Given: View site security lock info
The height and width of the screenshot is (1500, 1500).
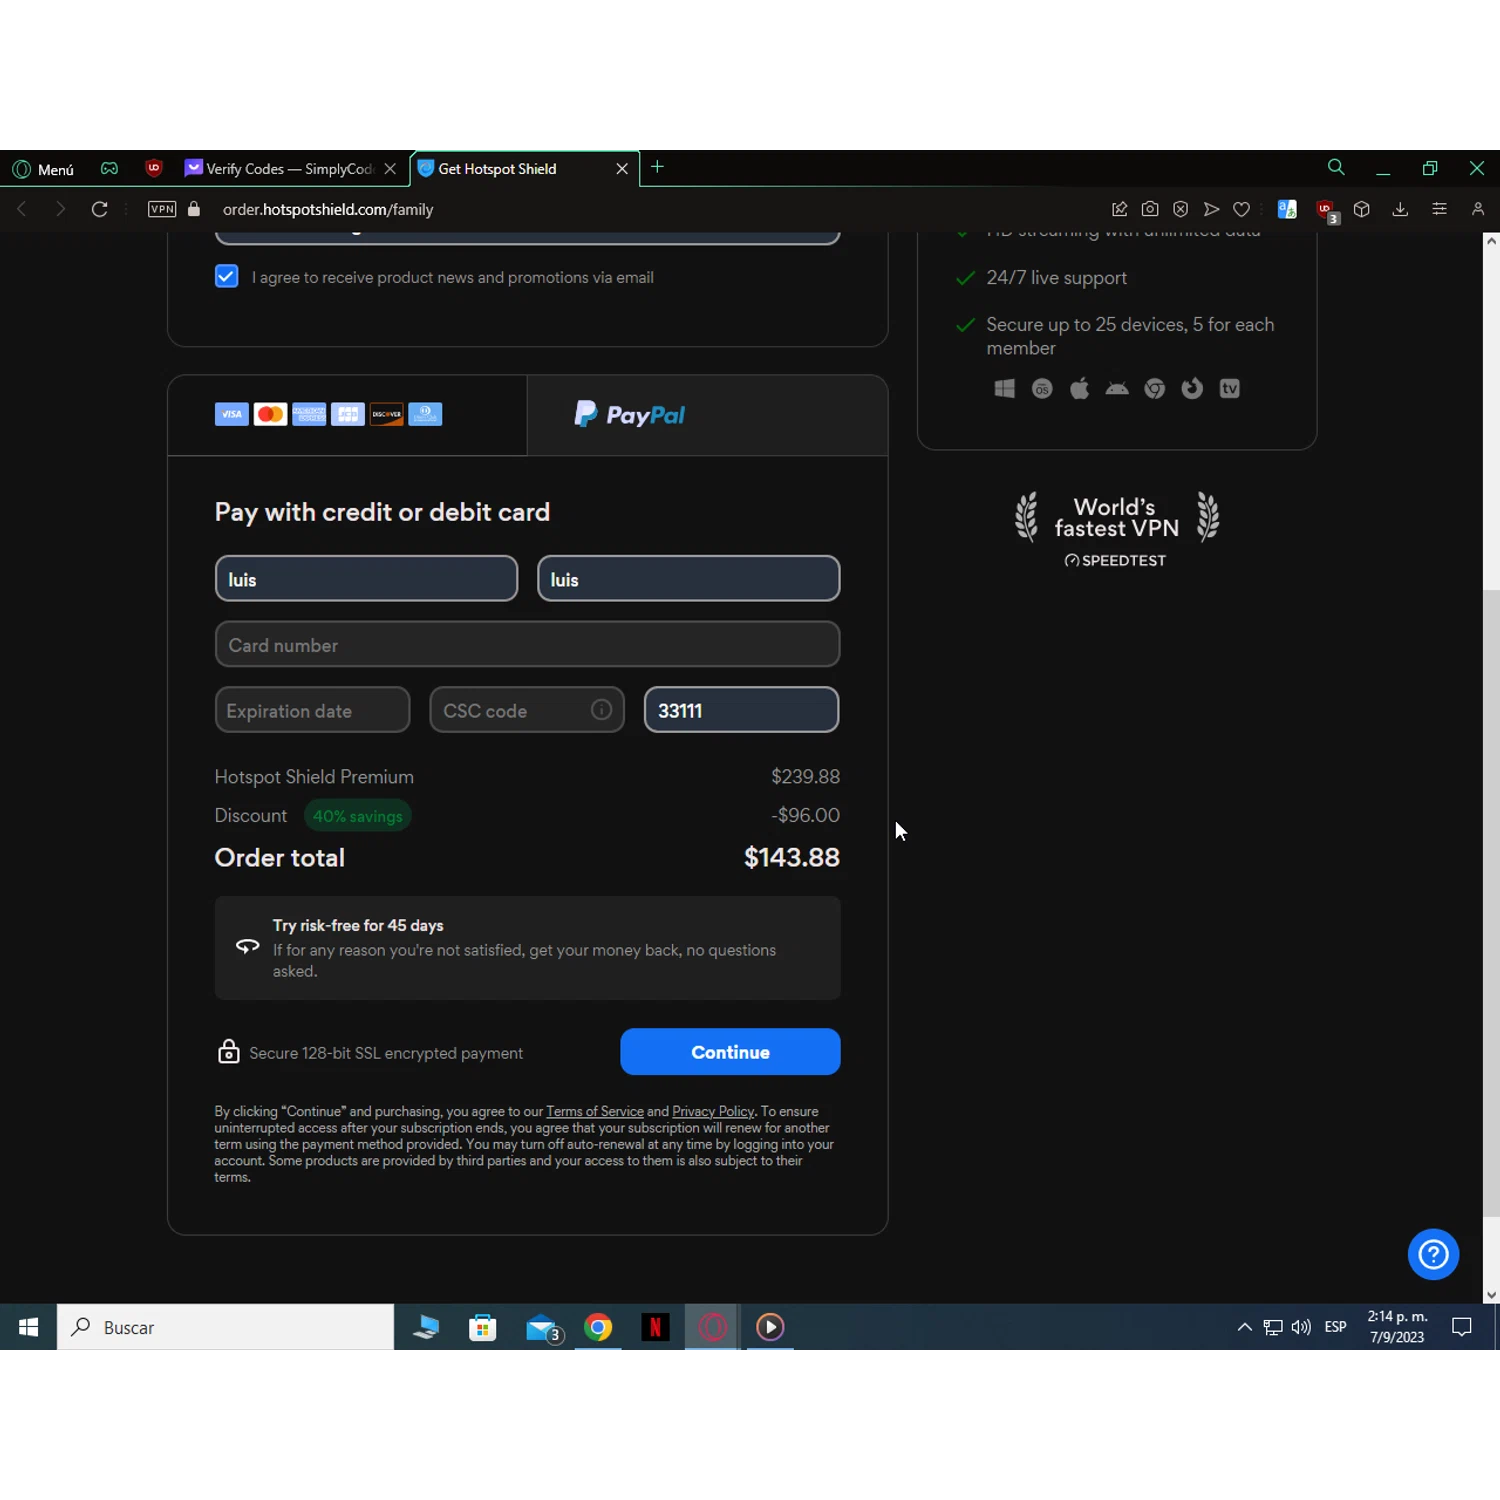Looking at the screenshot, I should click(194, 209).
